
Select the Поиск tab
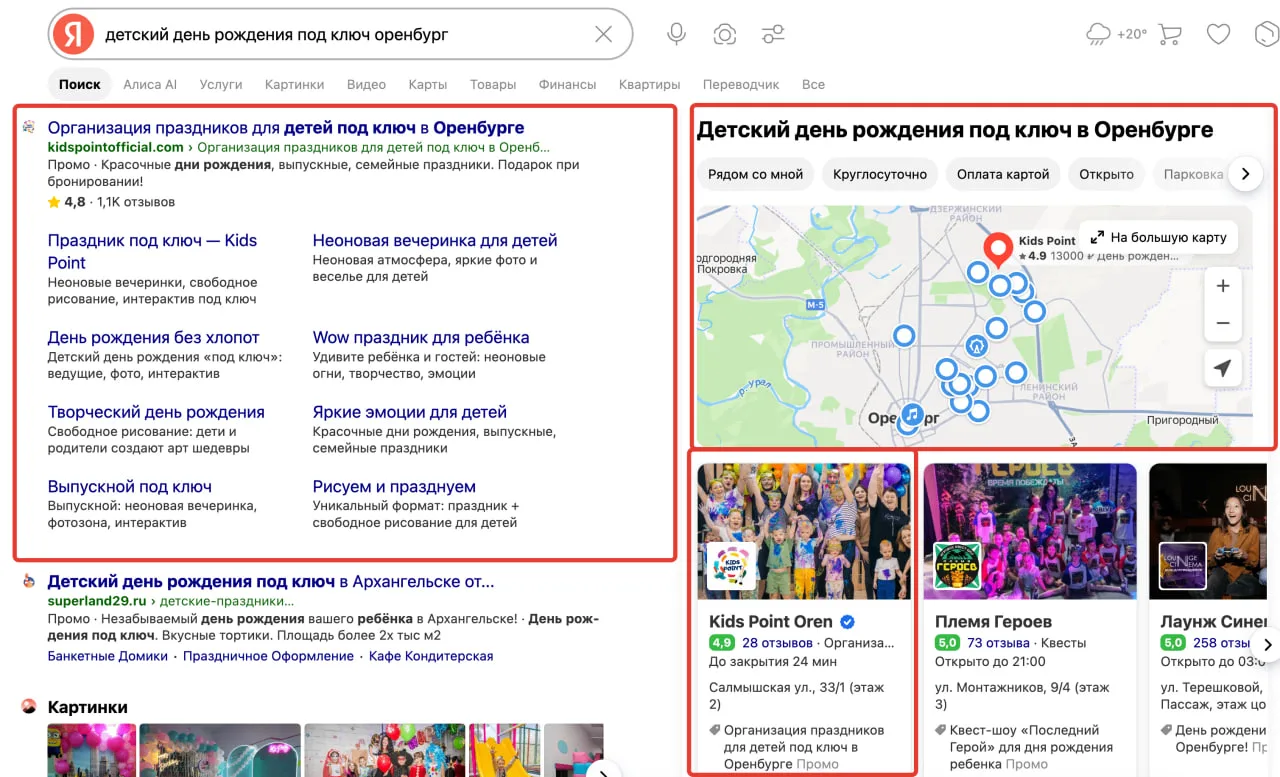pyautogui.click(x=80, y=84)
